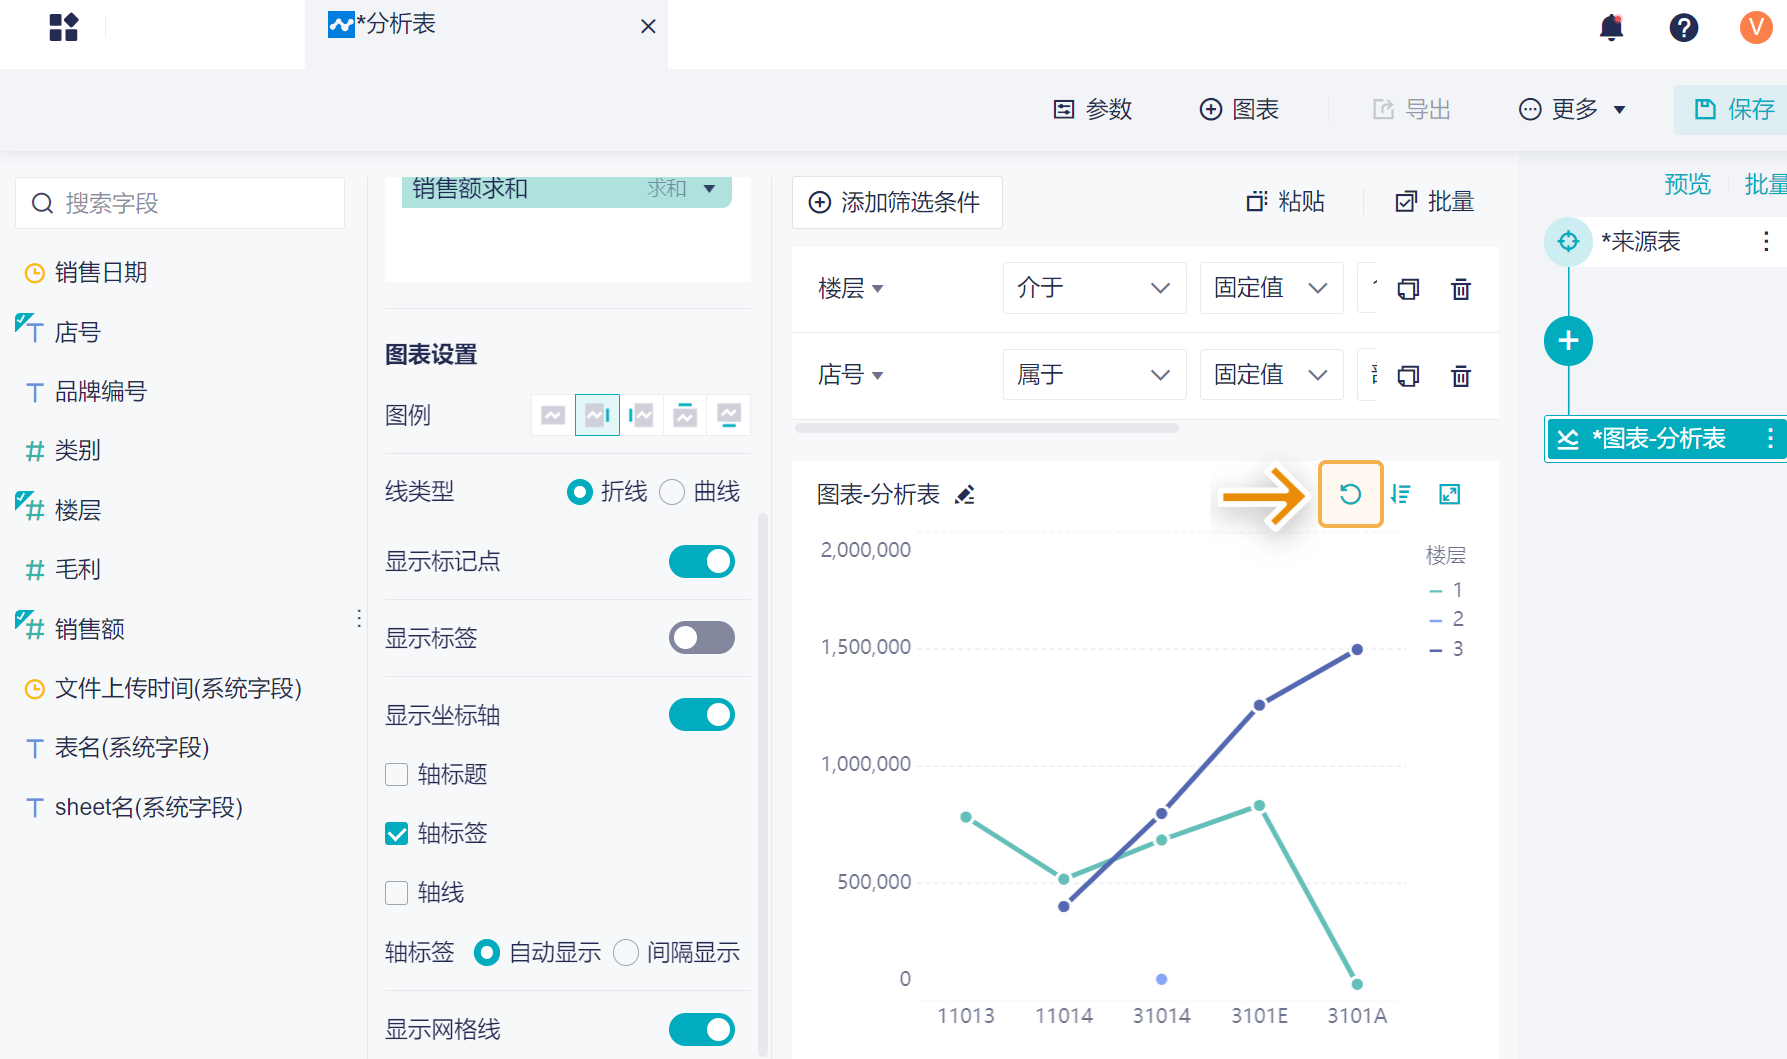Select the 品牌编号 field

[101, 391]
